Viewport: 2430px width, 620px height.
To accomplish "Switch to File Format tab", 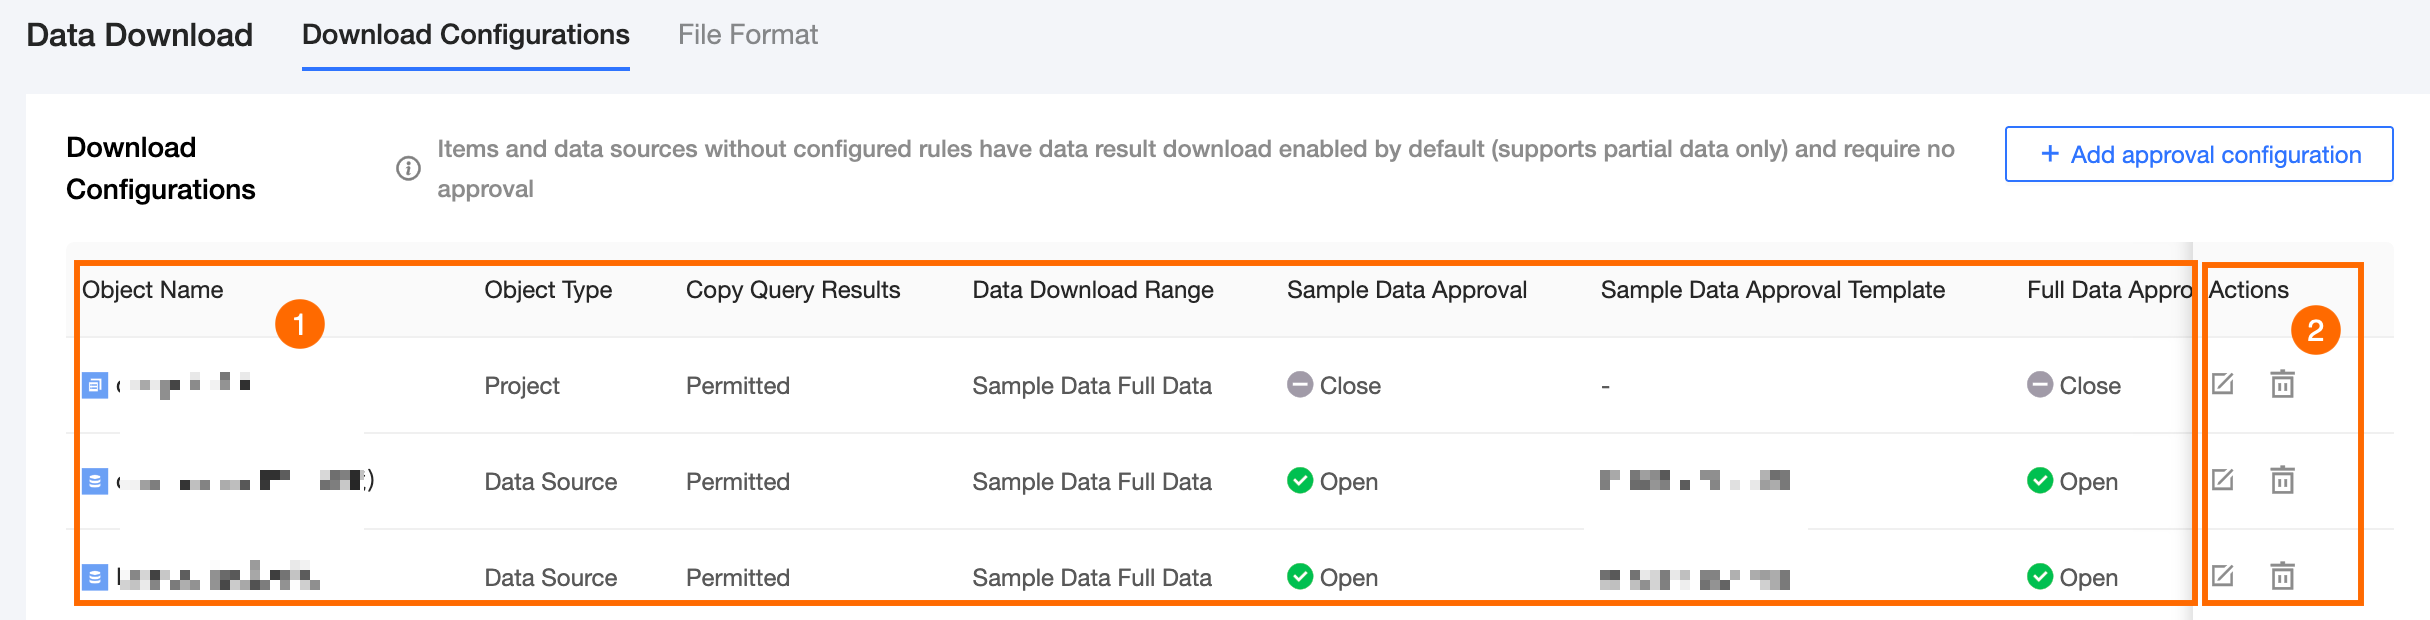I will pyautogui.click(x=747, y=35).
